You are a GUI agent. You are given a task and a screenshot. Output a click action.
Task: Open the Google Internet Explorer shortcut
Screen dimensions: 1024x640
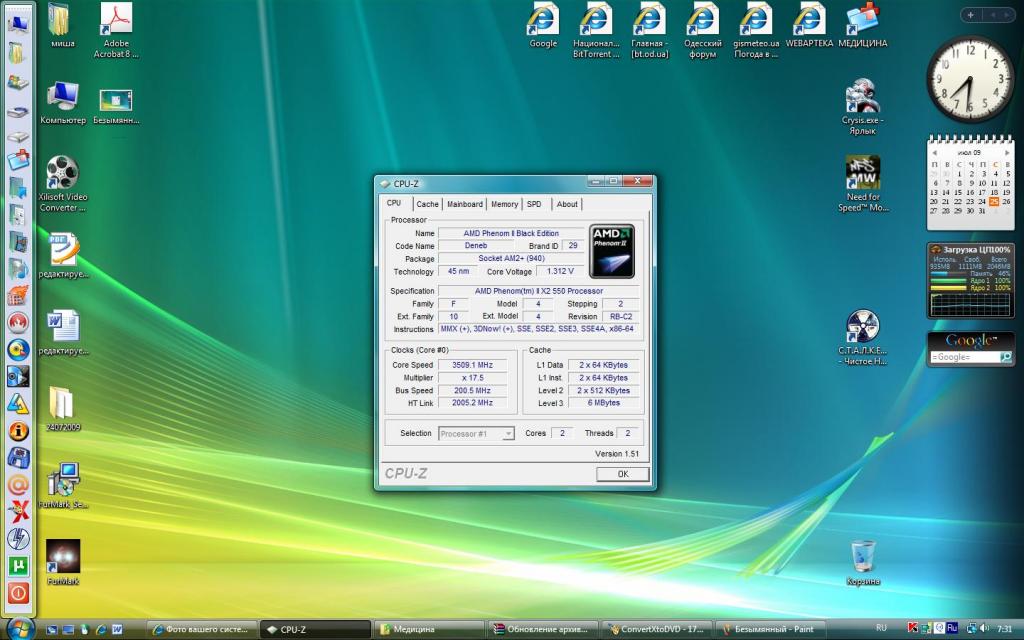point(543,25)
